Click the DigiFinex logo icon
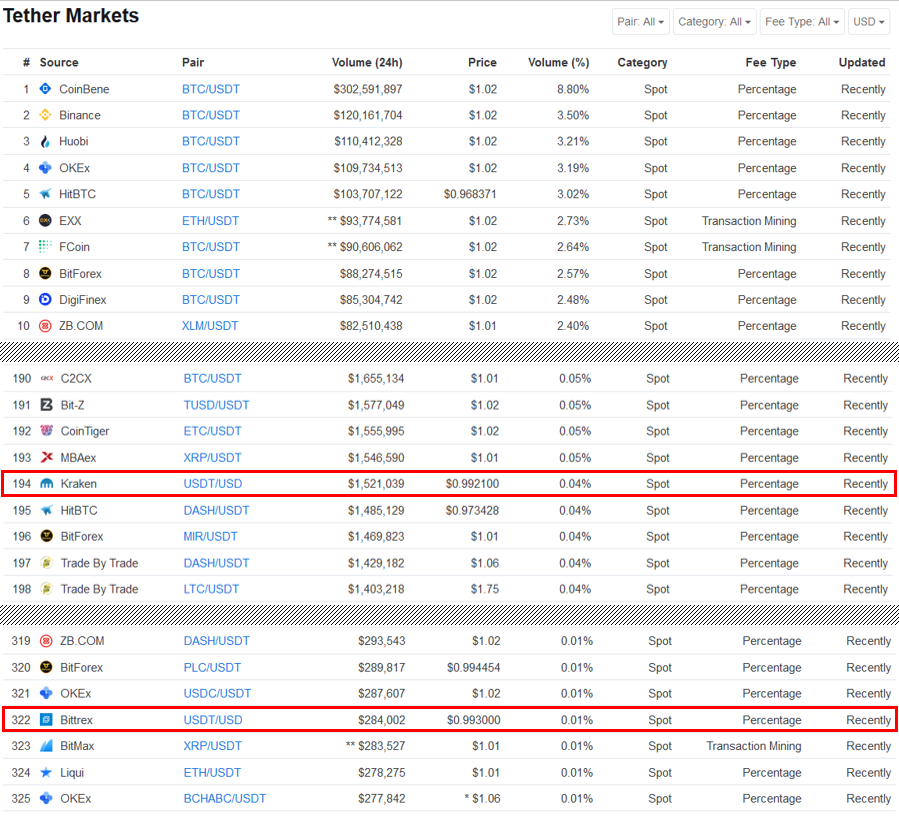This screenshot has height=816, width=899. (x=45, y=299)
